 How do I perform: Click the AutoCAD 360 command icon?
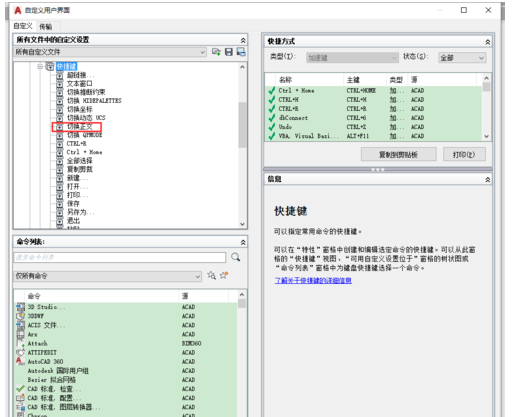20,361
